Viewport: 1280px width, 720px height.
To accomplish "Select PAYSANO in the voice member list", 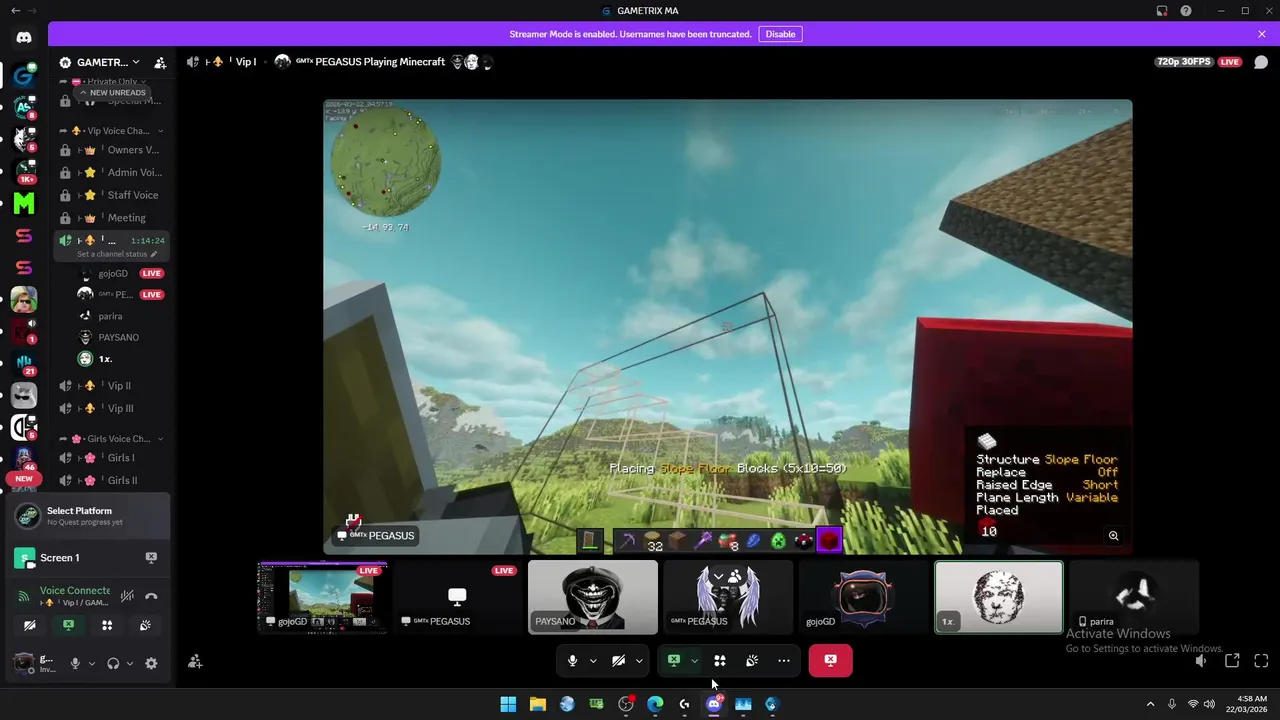I will point(118,337).
